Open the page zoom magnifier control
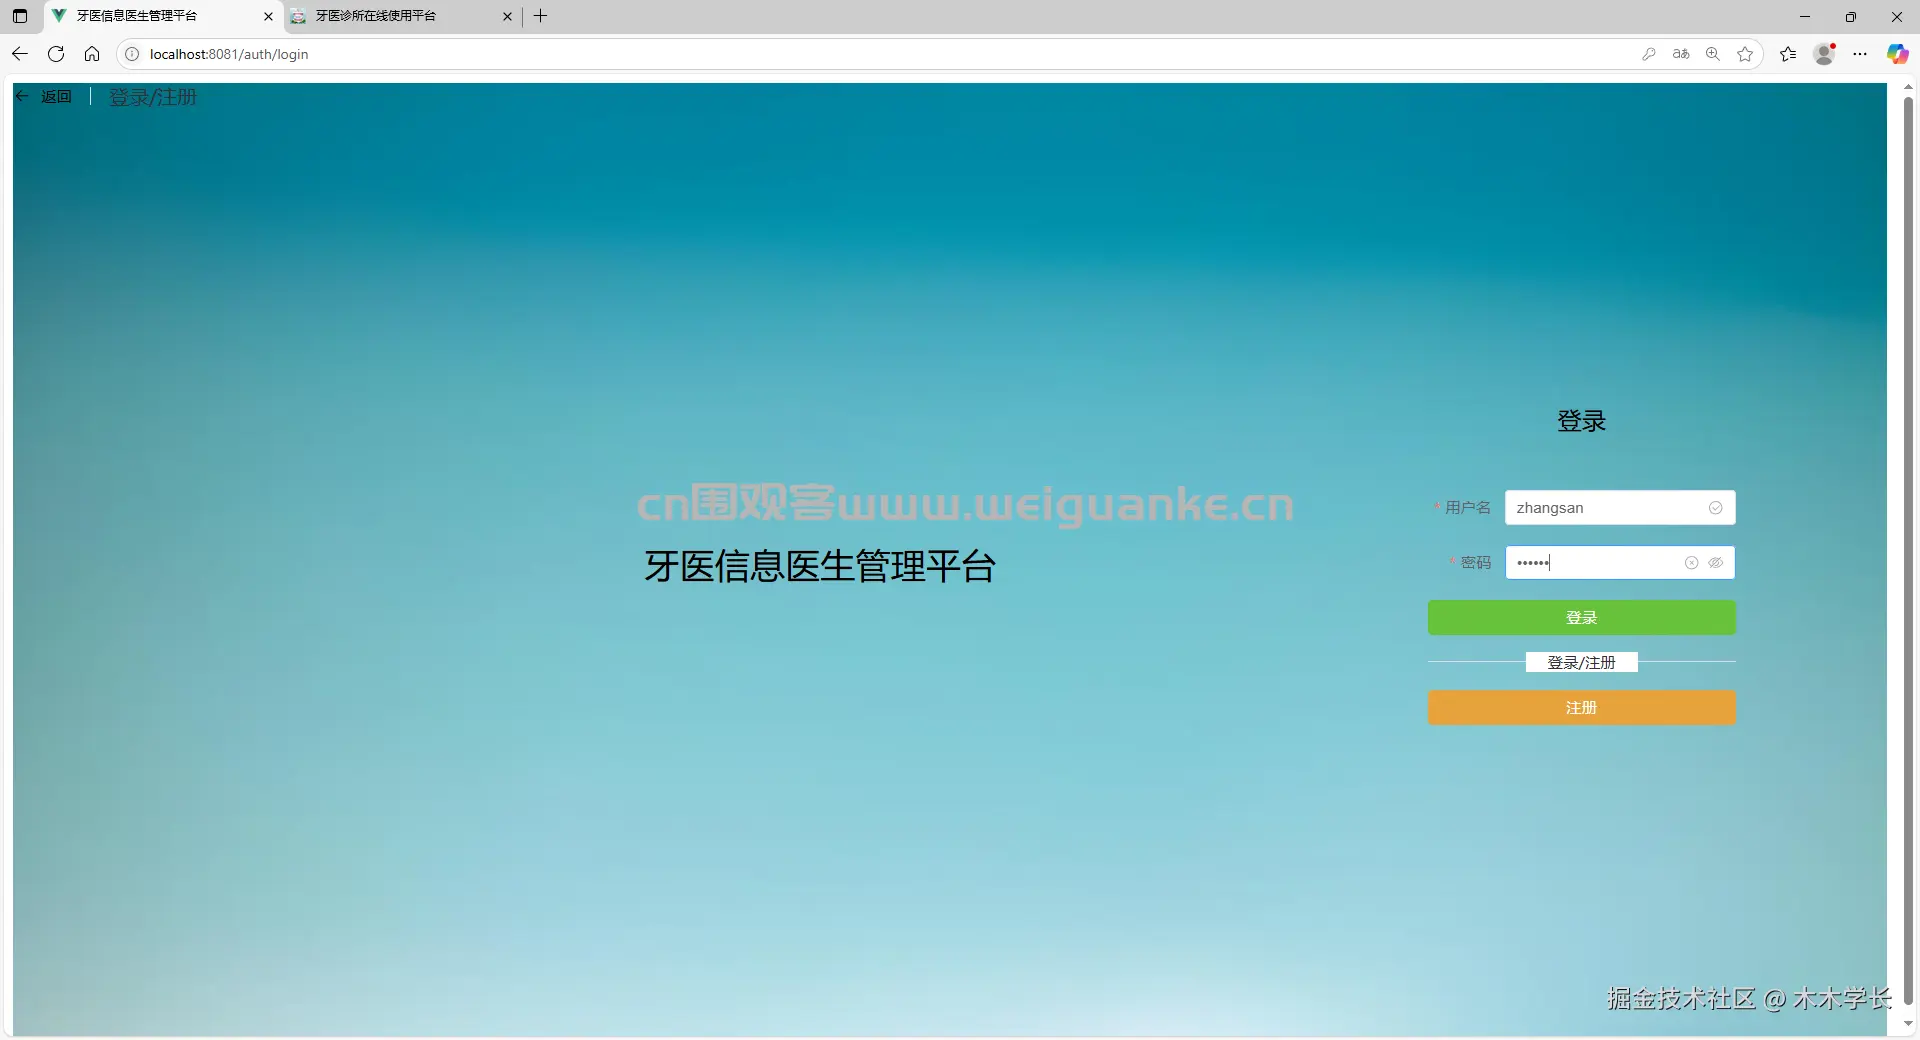 [1713, 54]
